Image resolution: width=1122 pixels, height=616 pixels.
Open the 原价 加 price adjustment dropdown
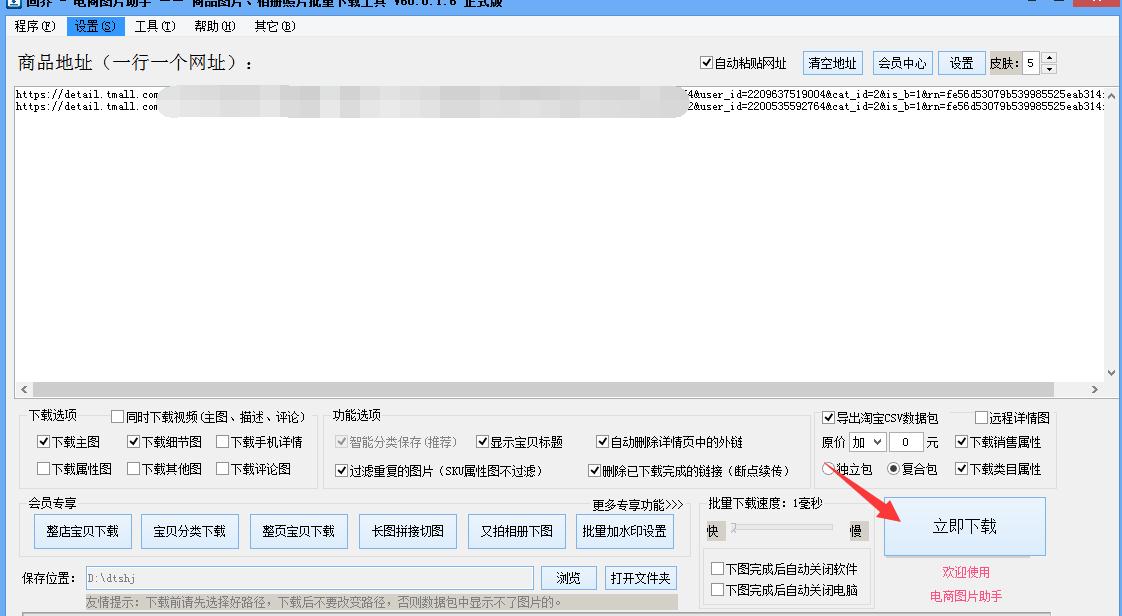868,441
